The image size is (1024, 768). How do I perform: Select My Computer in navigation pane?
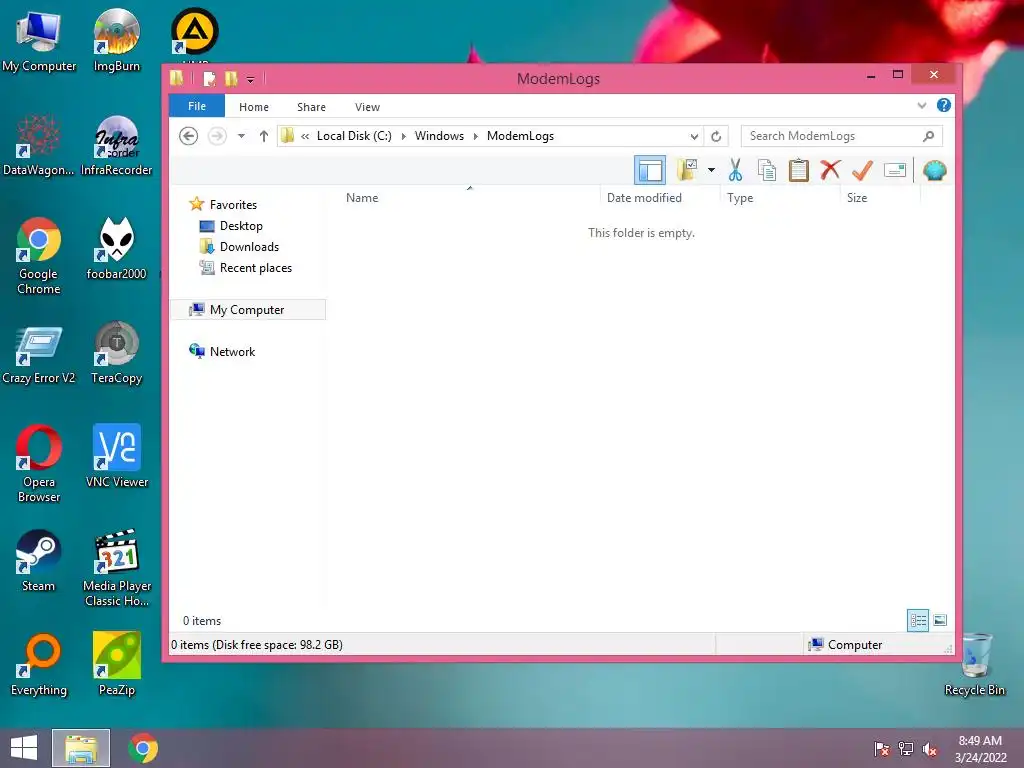248,310
